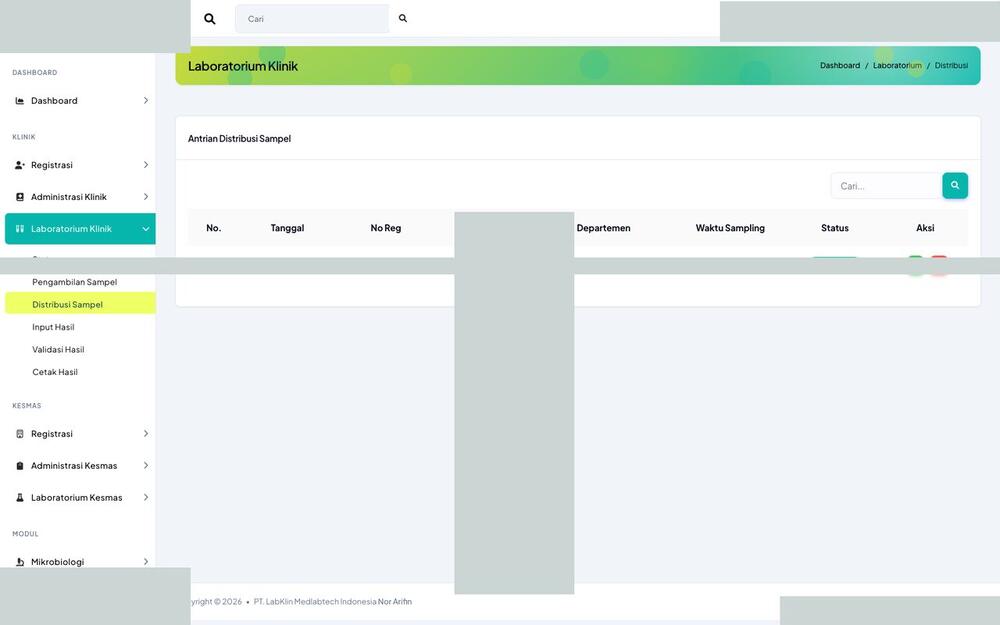Open the Dashboard menu label in sidebar
1000x625 pixels.
tap(54, 101)
